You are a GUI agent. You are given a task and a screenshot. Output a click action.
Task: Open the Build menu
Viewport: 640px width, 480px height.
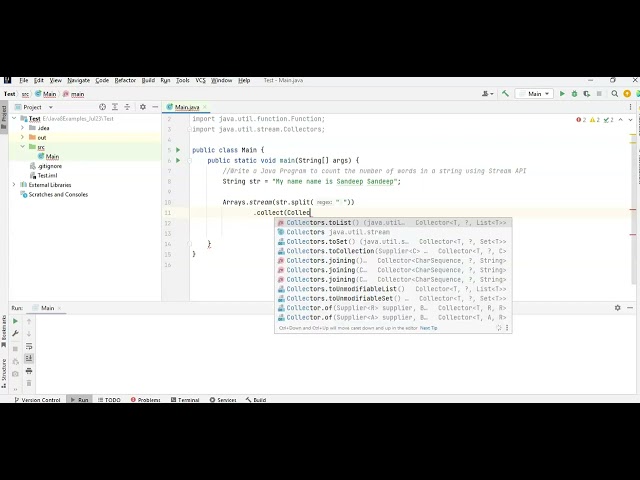(148, 80)
